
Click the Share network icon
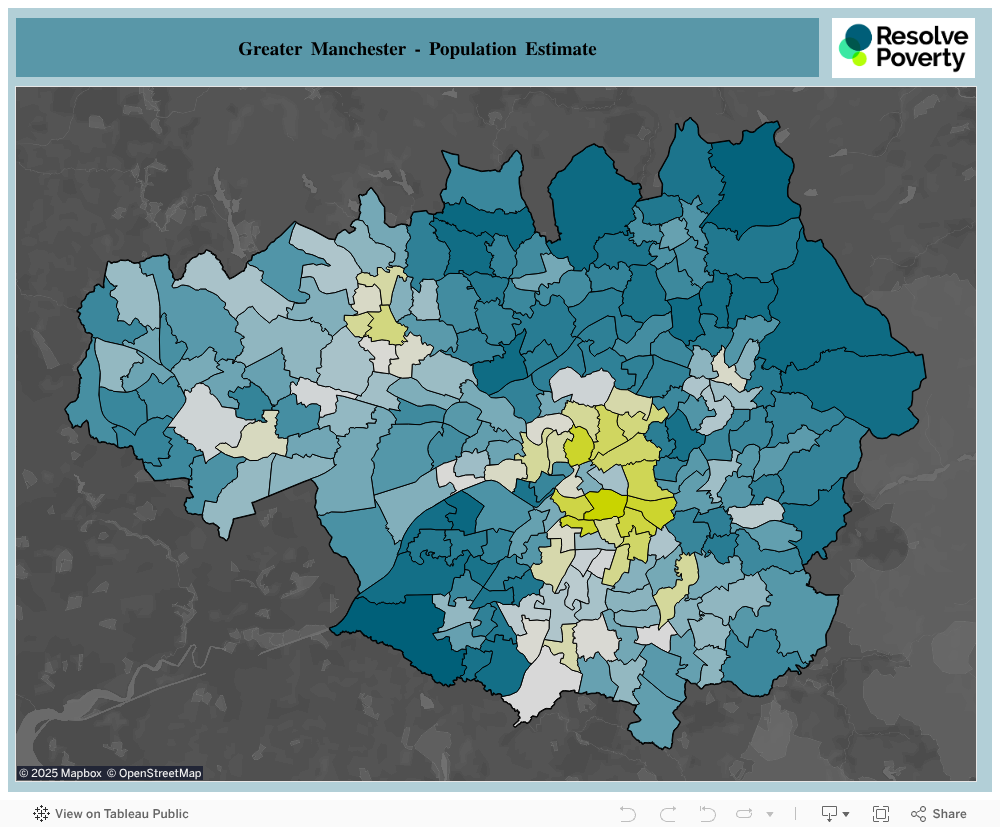click(918, 814)
